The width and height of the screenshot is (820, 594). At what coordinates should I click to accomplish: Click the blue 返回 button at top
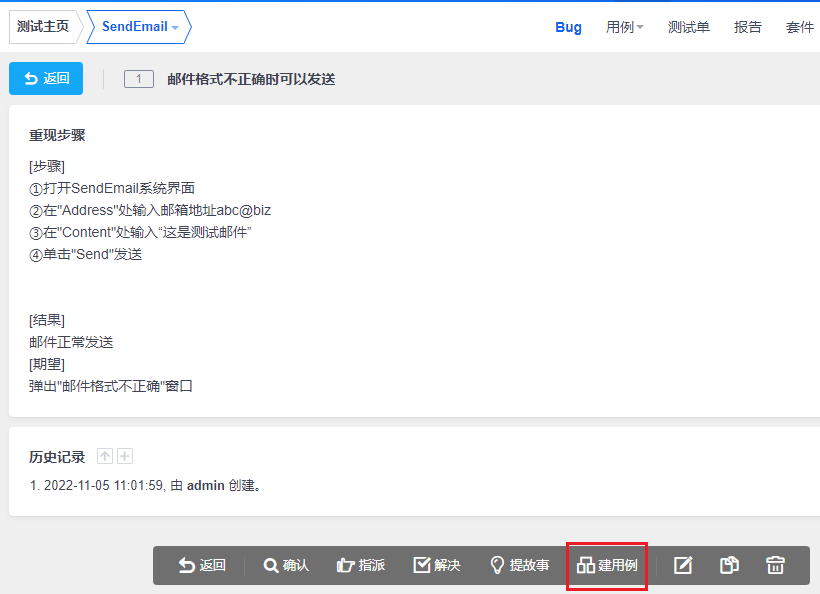coord(46,78)
